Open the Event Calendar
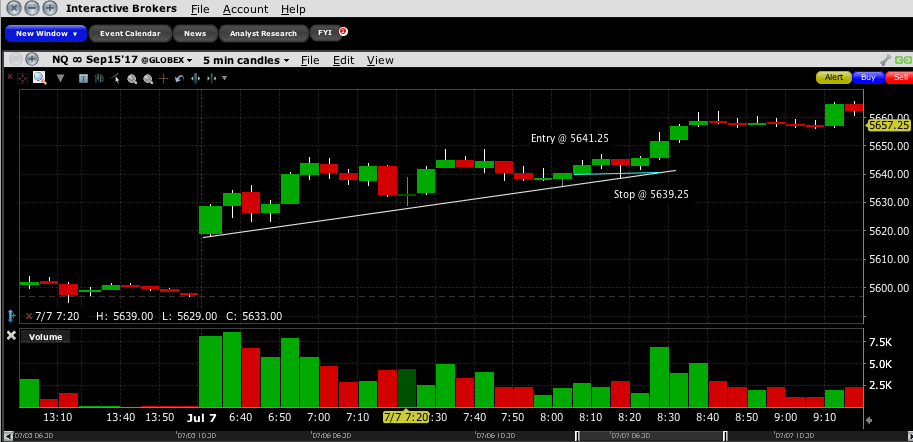This screenshot has width=913, height=442. click(x=130, y=33)
